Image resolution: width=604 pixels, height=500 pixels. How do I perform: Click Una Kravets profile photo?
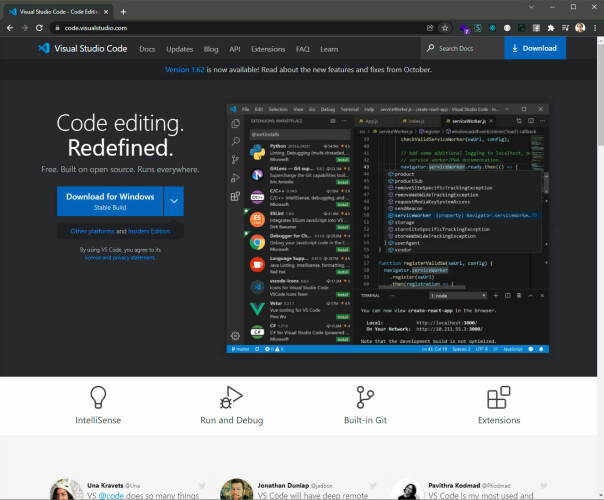click(x=66, y=489)
